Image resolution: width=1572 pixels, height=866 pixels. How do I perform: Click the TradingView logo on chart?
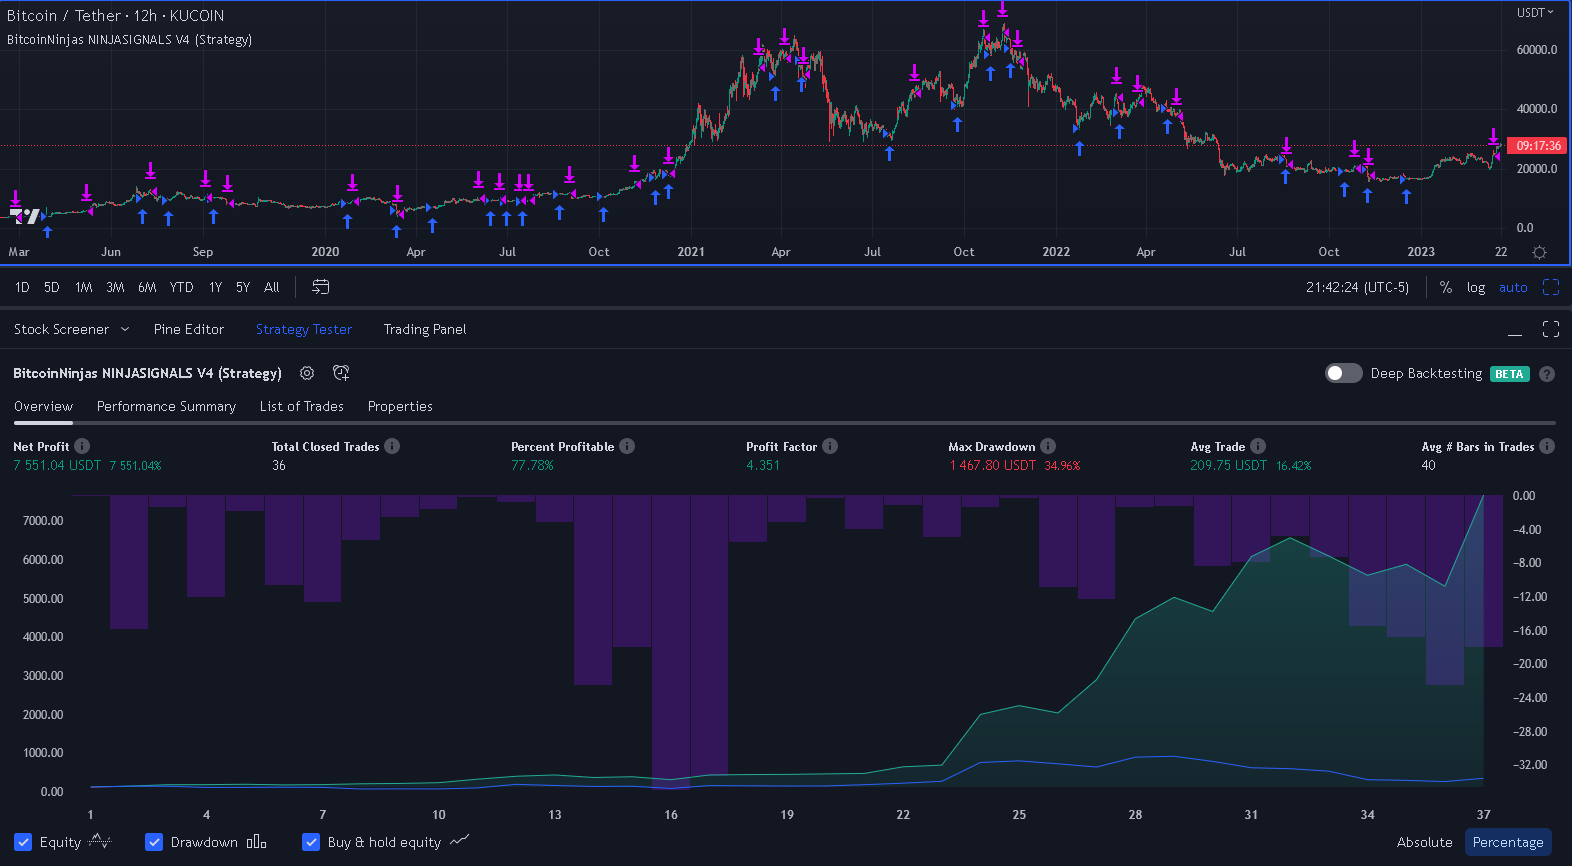(x=25, y=215)
